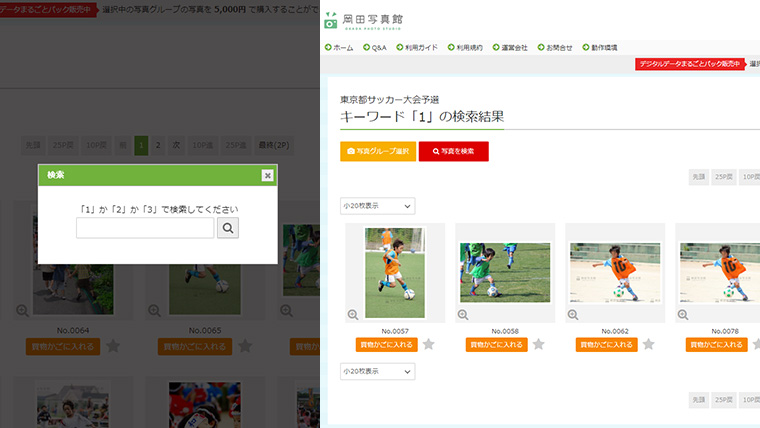Click 25P進 button in left pagination

236,145
